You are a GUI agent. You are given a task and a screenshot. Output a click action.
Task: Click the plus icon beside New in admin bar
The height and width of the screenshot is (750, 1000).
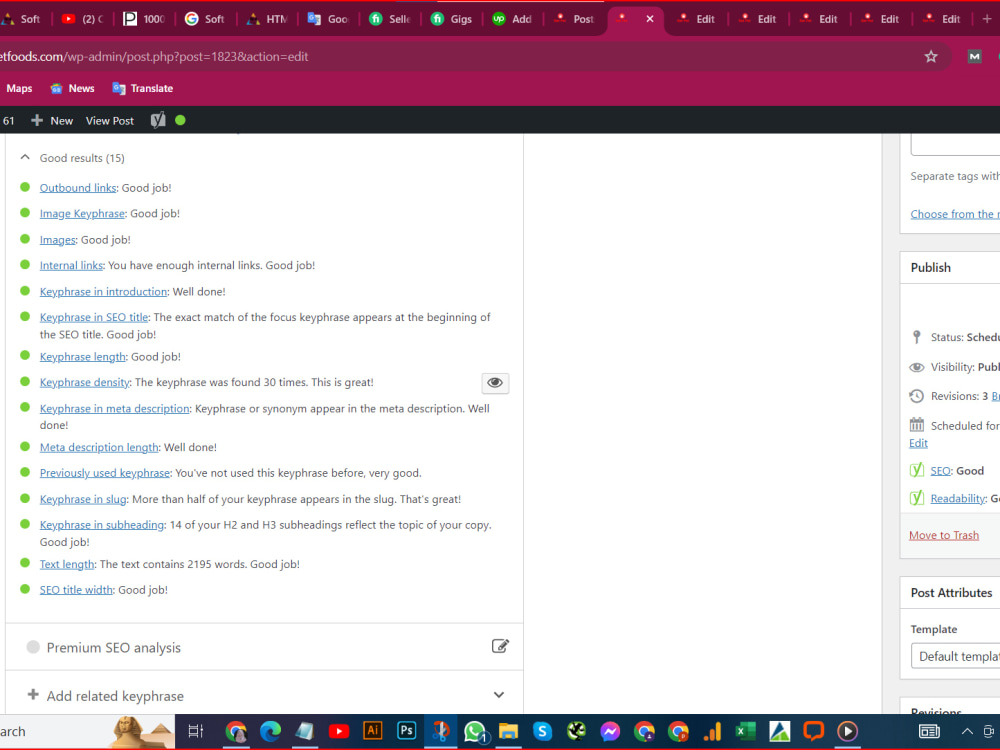tap(37, 120)
